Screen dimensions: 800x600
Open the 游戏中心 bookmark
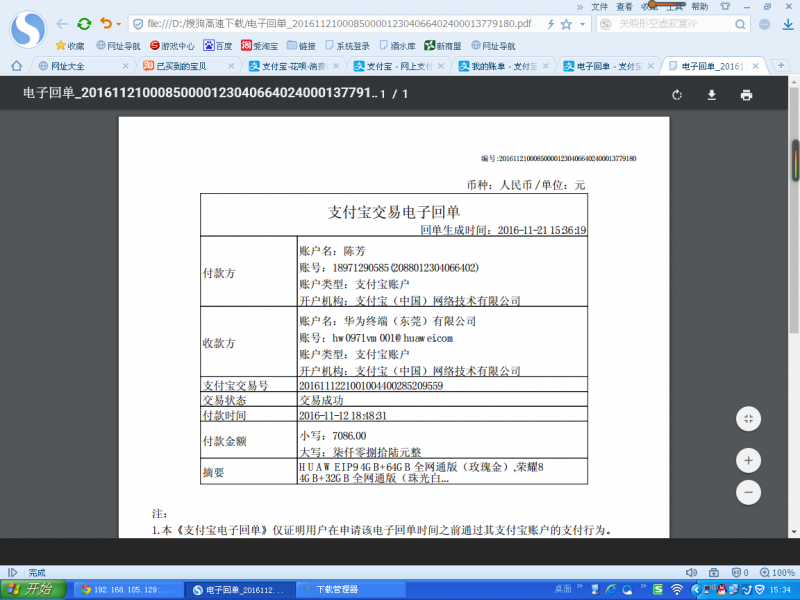[172, 46]
